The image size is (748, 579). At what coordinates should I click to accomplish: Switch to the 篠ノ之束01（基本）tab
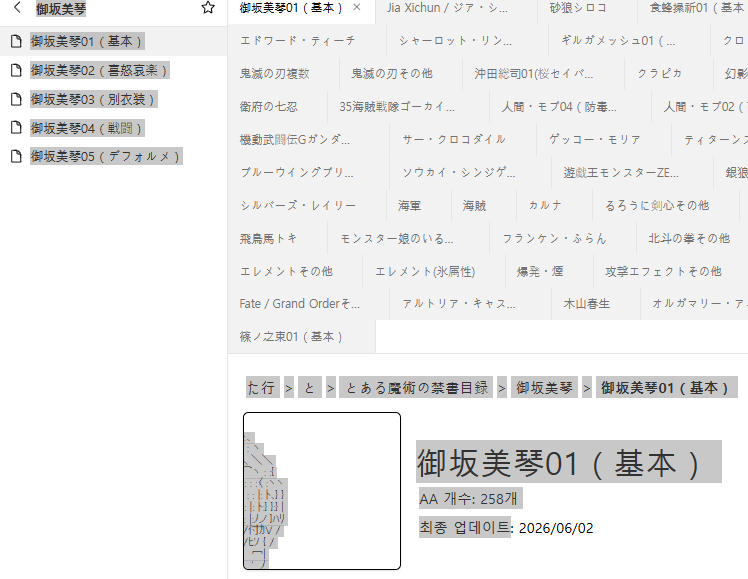pyautogui.click(x=302, y=337)
